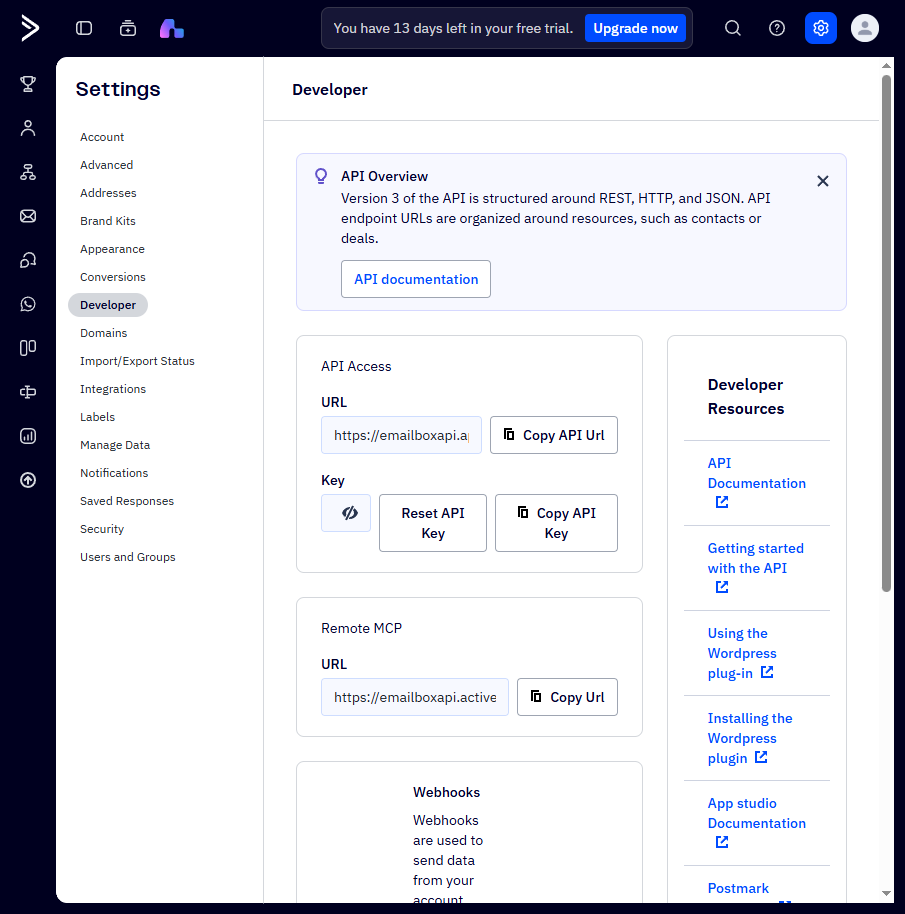Click the scrollbar down arrow

(886, 893)
